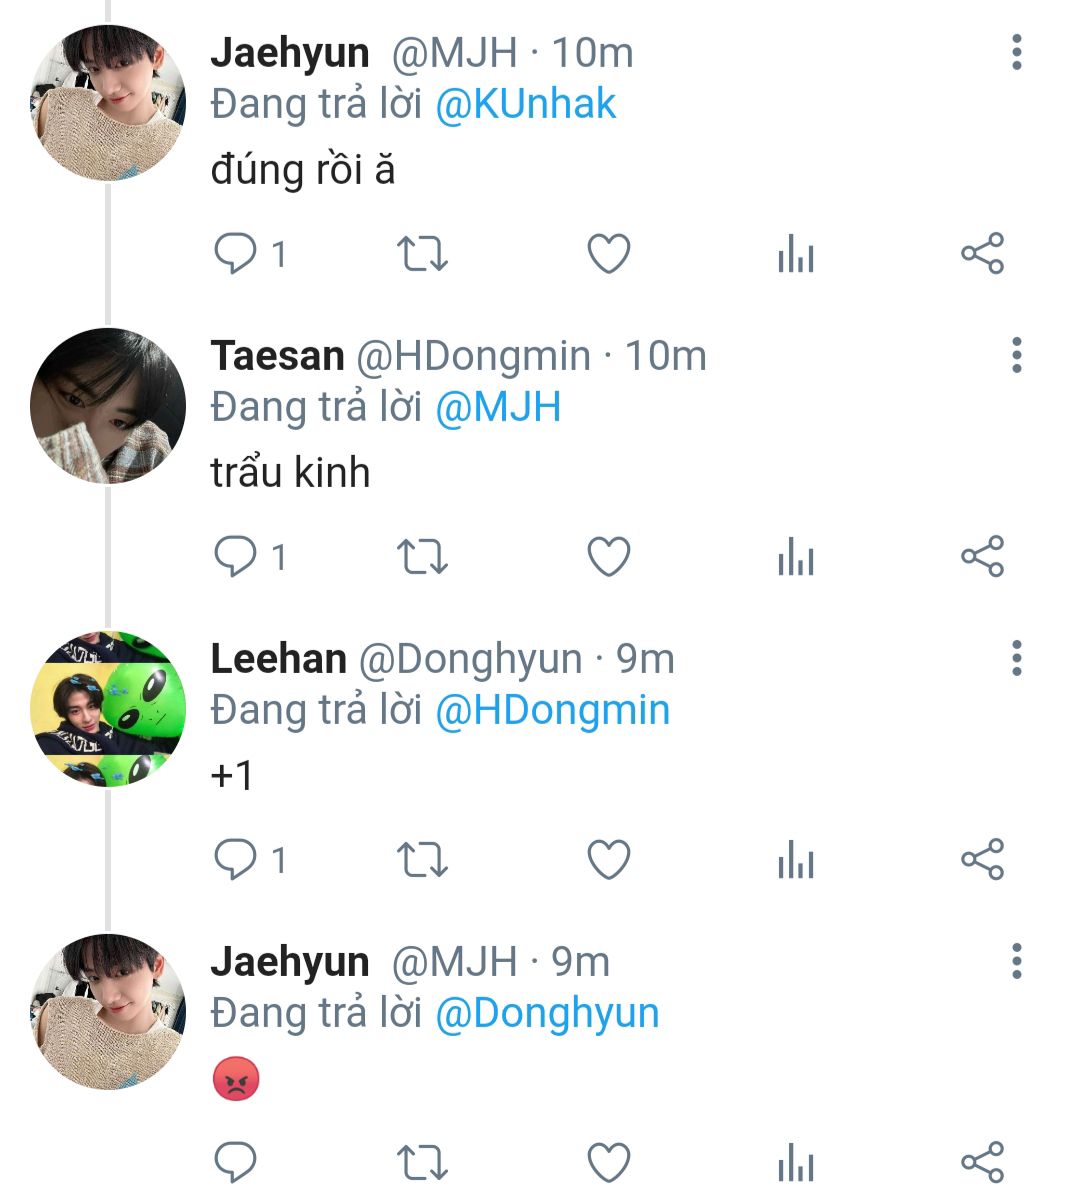Share Taesan's "trẩu kinh" tweet
This screenshot has width=1079, height=1191.
pos(981,557)
